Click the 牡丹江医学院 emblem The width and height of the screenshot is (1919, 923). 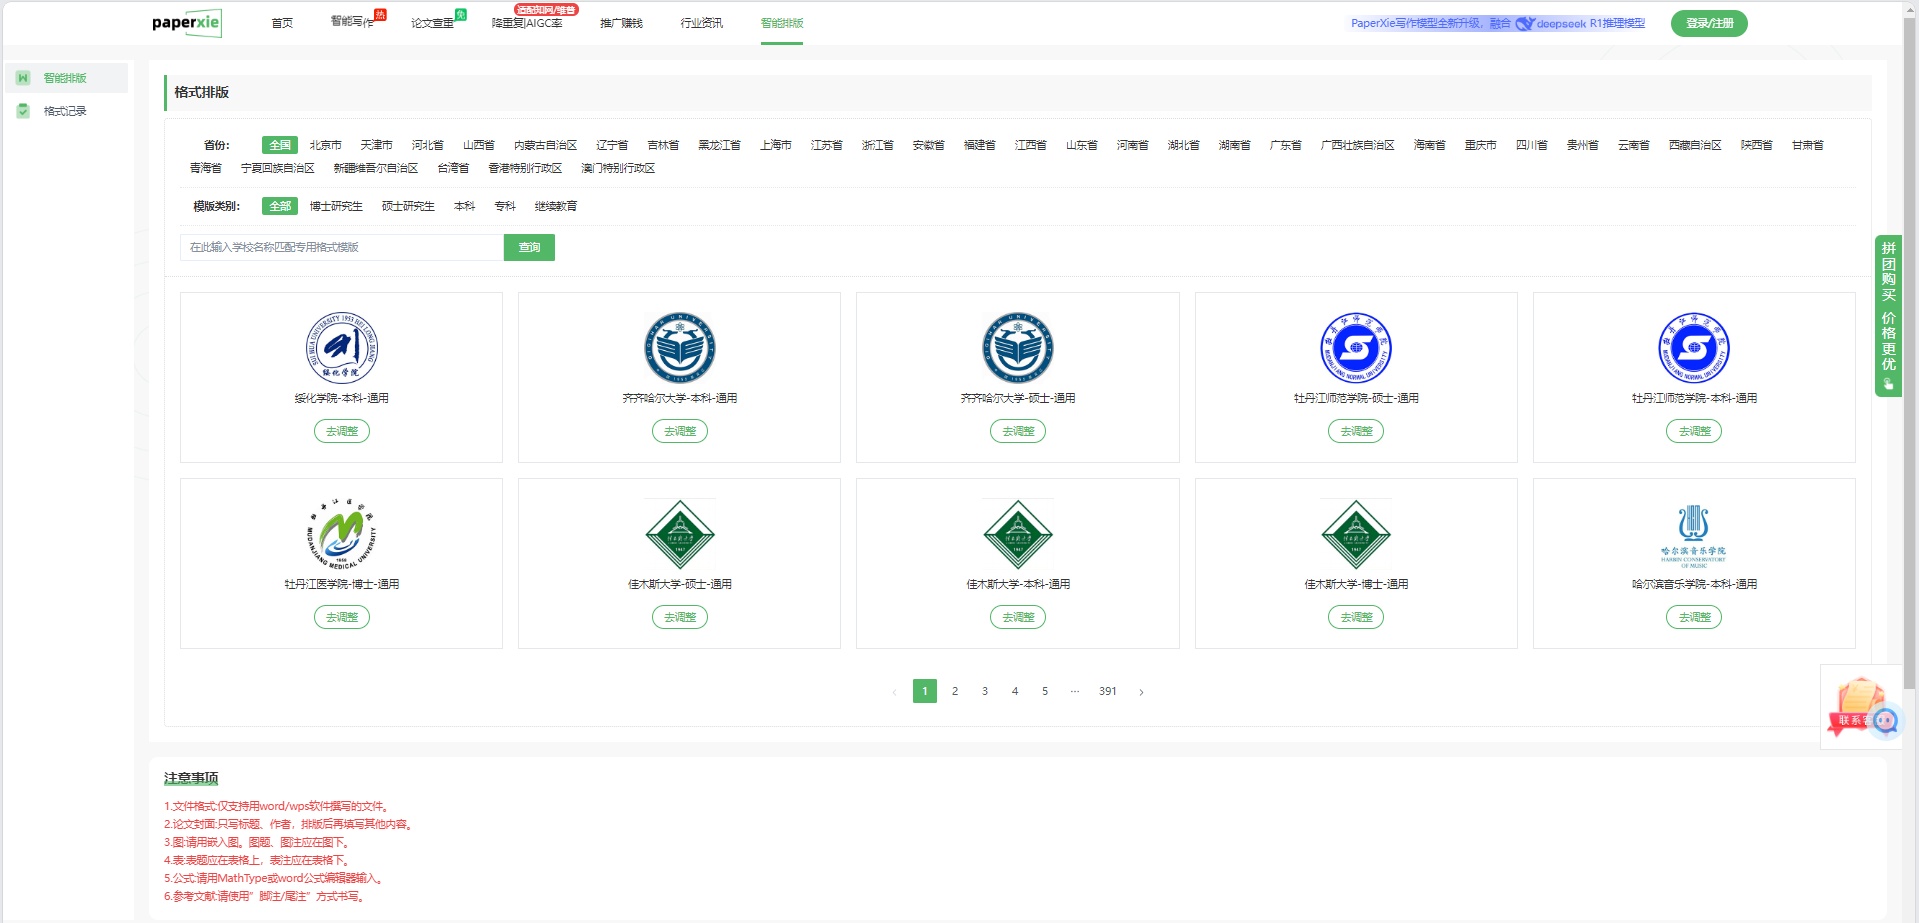342,534
